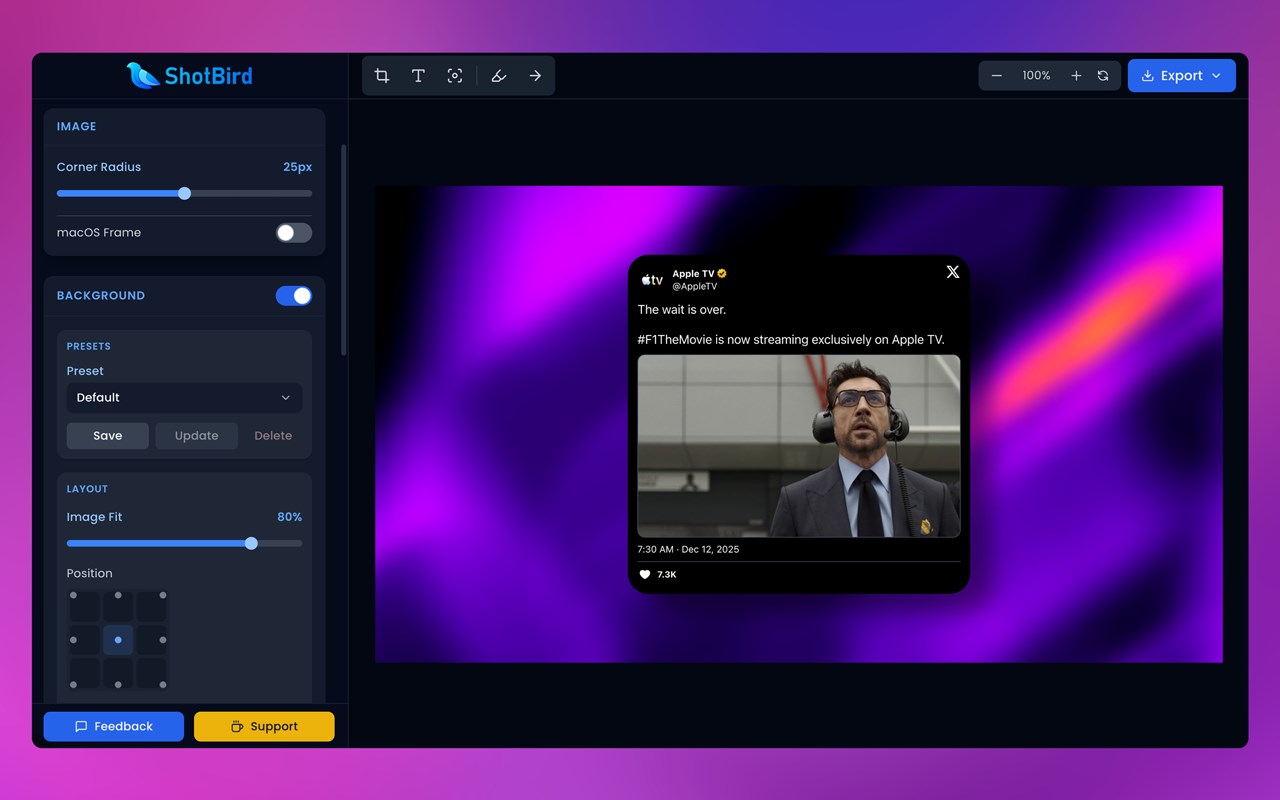
Task: Click the Apple TV avatar in the tweet
Action: (x=652, y=280)
